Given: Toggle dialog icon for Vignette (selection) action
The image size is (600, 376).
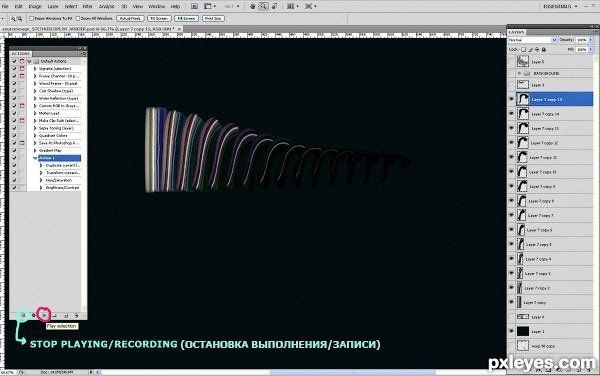Looking at the screenshot, I should tap(22, 68).
